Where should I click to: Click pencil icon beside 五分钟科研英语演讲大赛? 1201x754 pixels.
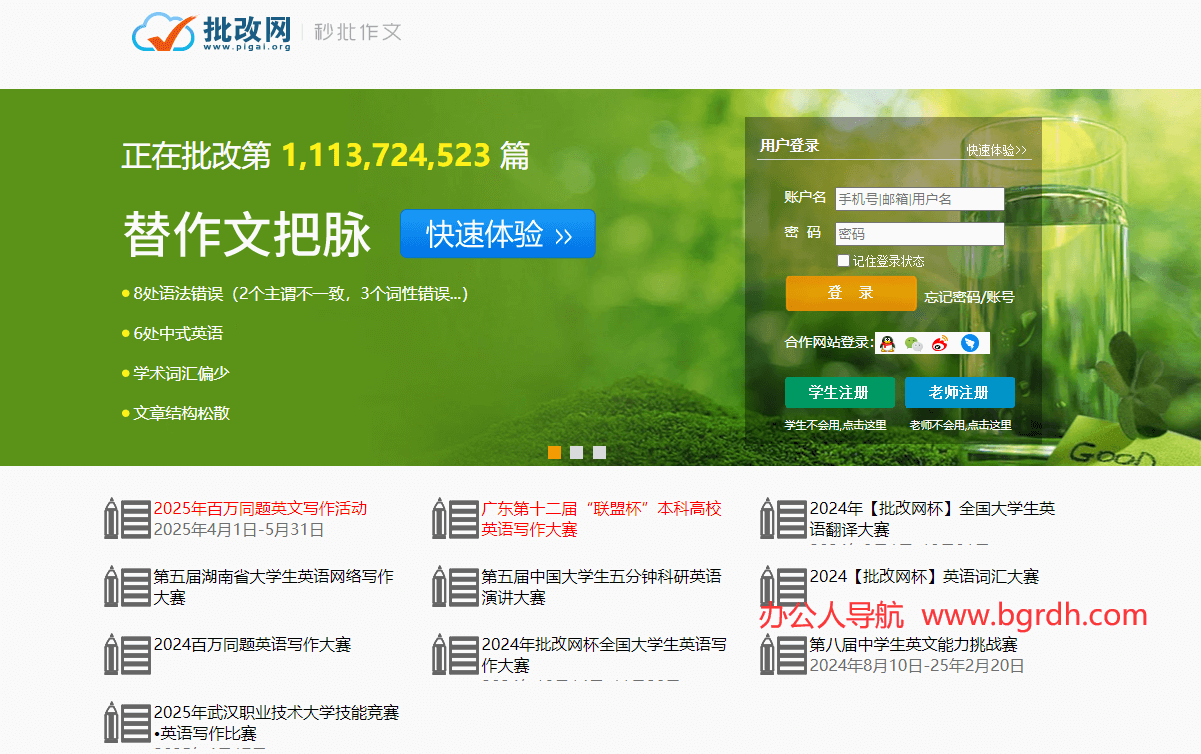(x=455, y=586)
